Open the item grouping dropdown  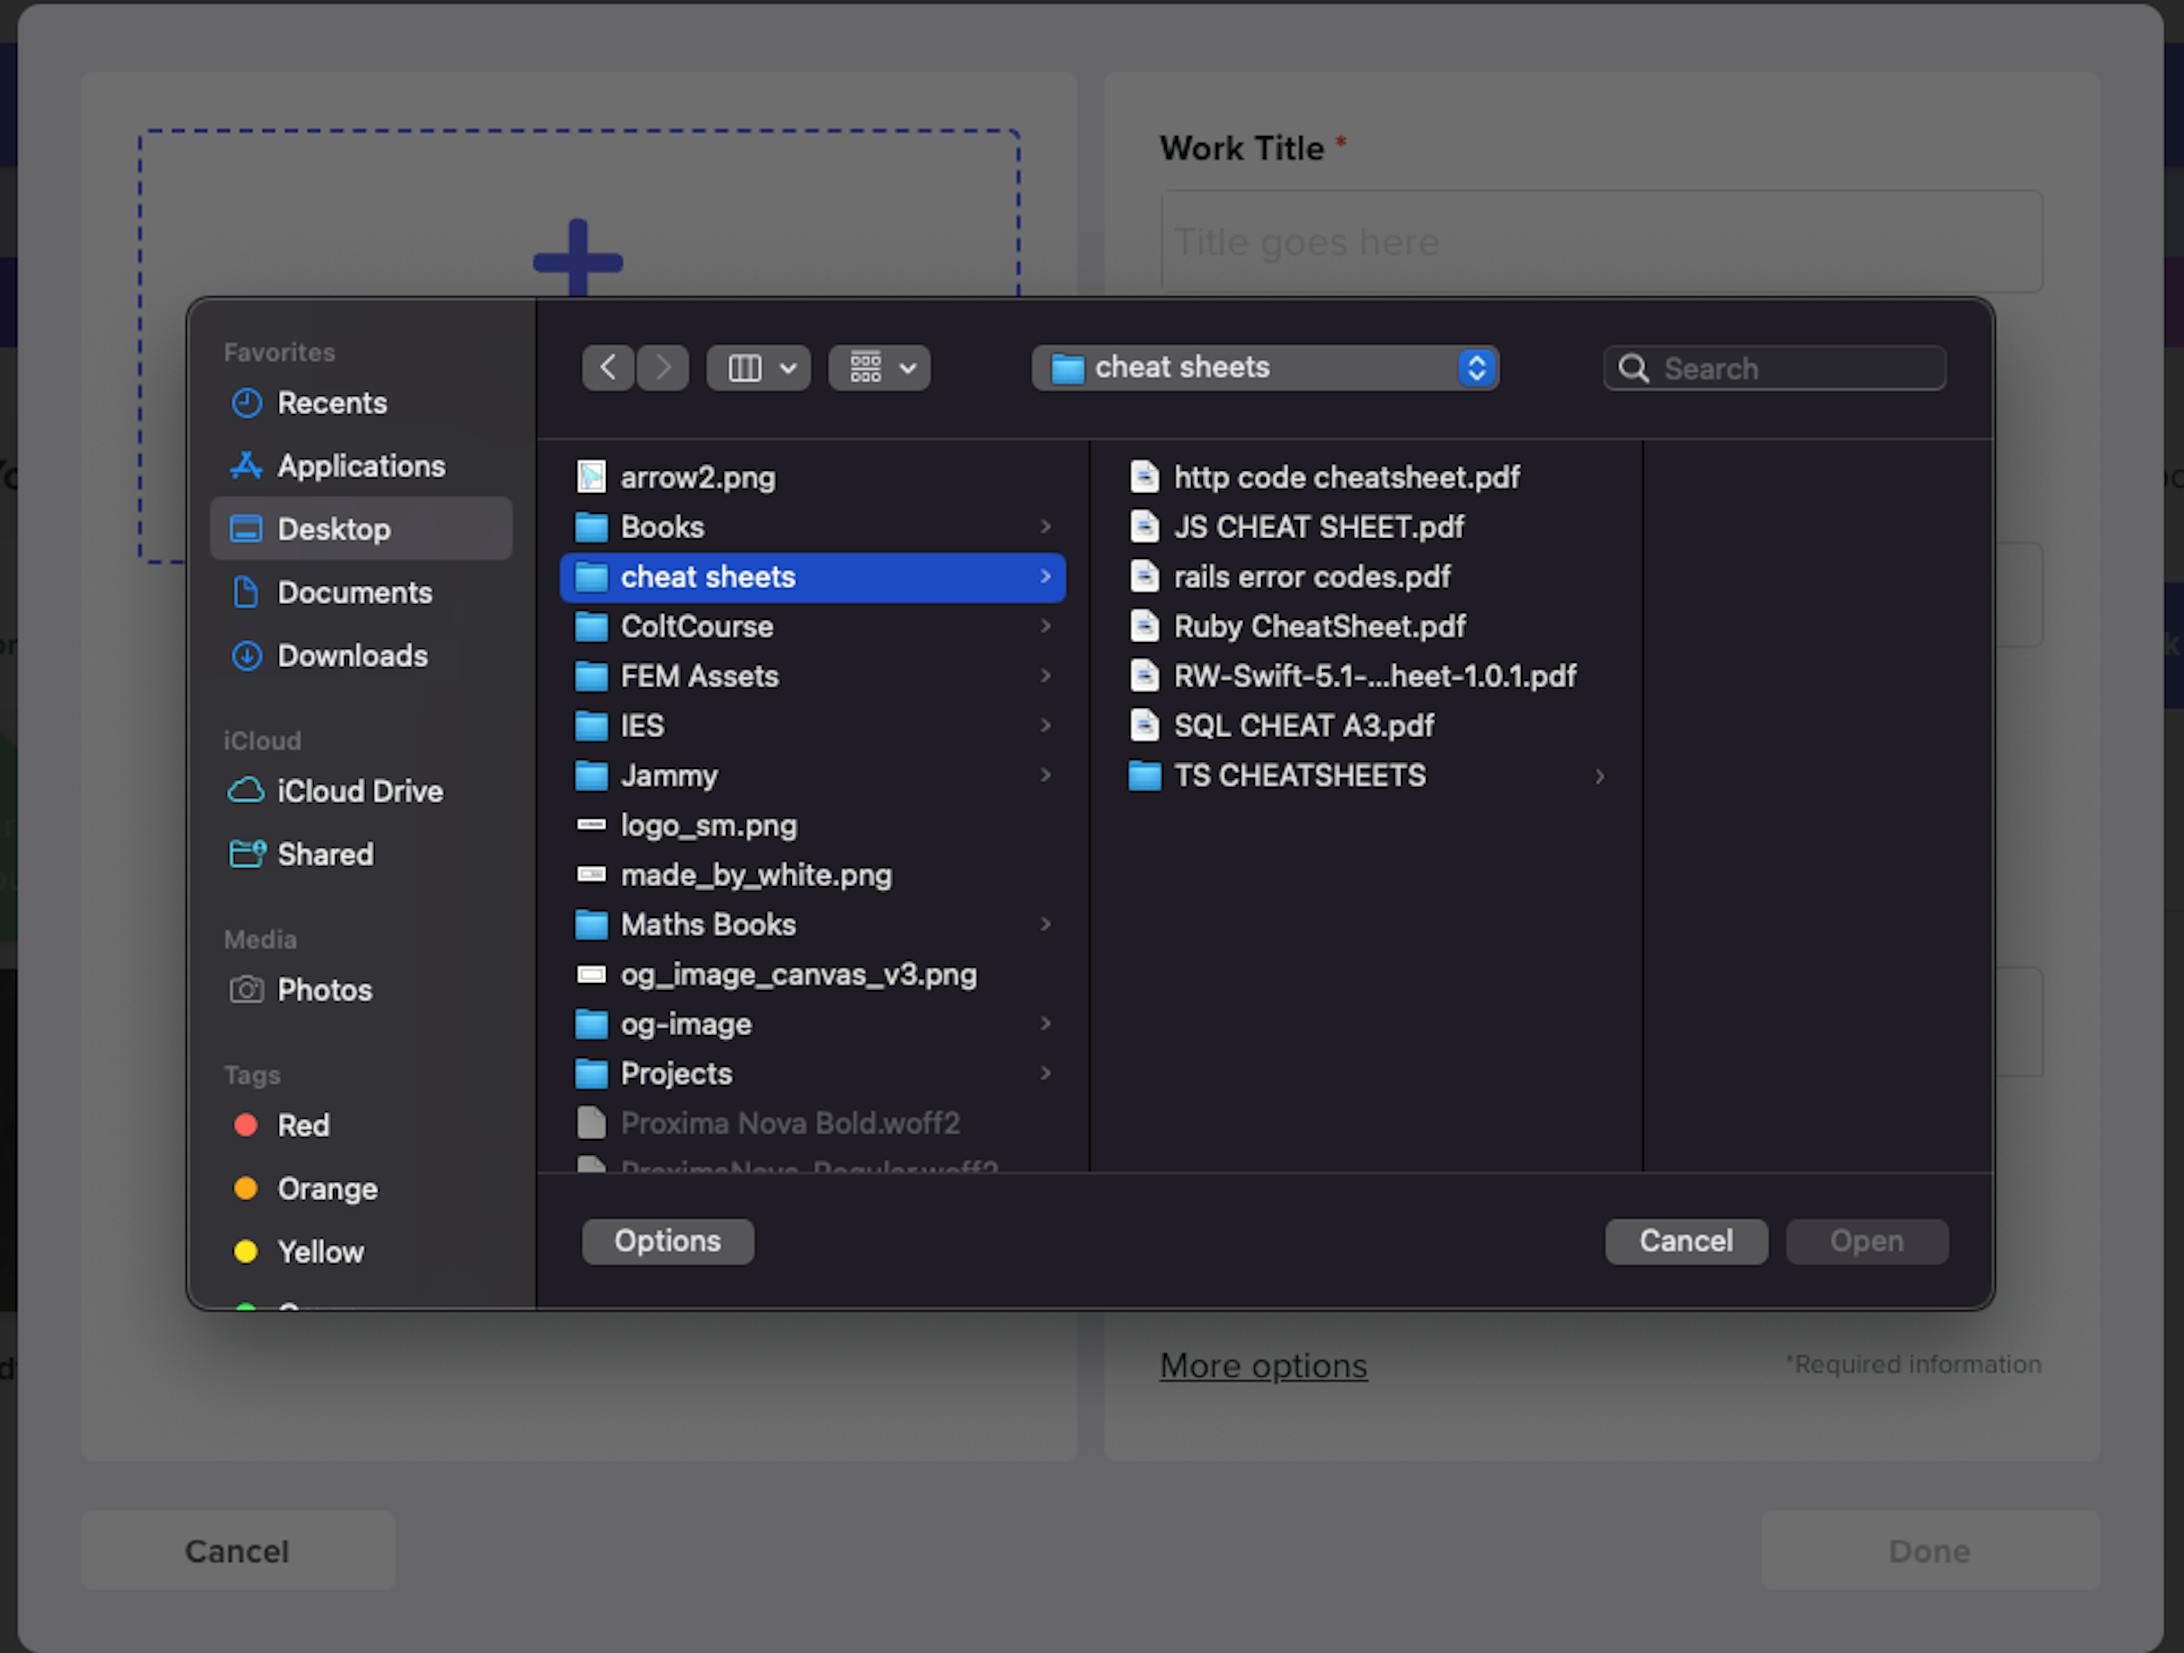coord(880,368)
